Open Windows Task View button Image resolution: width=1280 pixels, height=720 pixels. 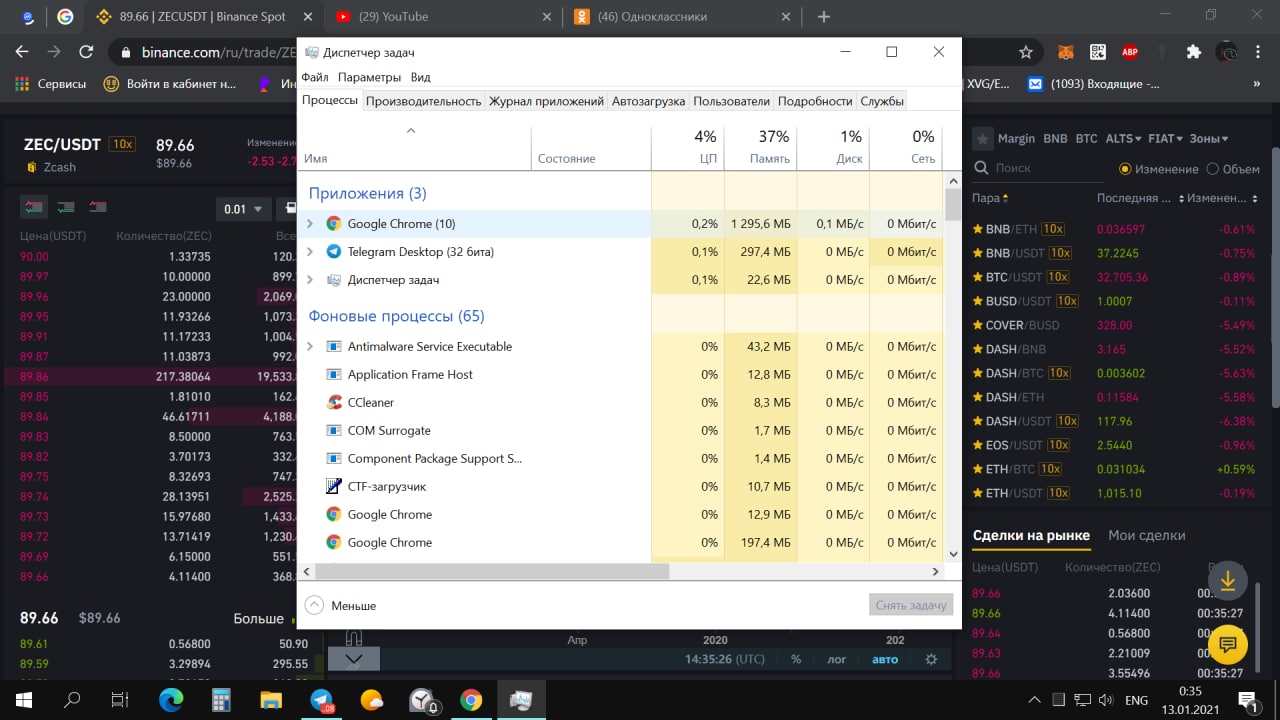(x=120, y=700)
